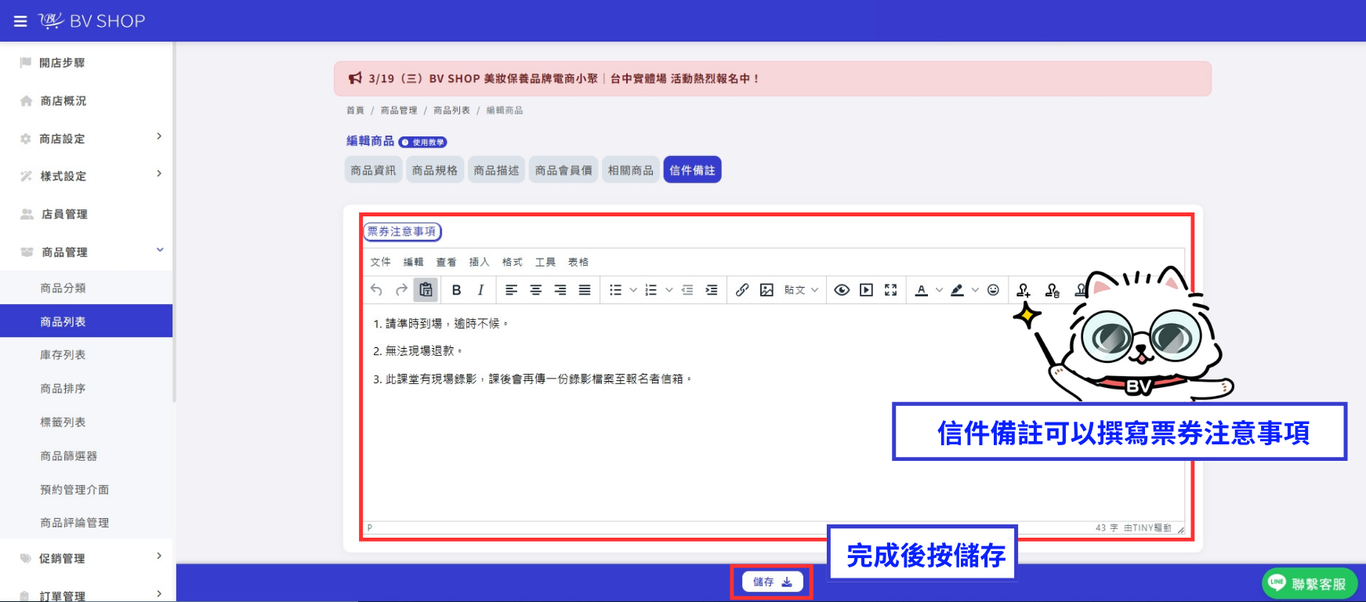This screenshot has height=602, width=1366.
Task: Open the 貼文 dropdown in toolbar
Action: coord(801,290)
